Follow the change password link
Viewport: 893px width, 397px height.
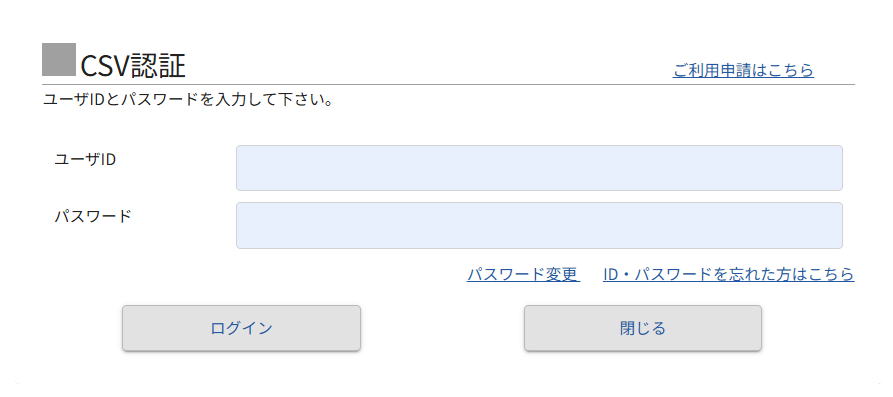pyautogui.click(x=523, y=275)
